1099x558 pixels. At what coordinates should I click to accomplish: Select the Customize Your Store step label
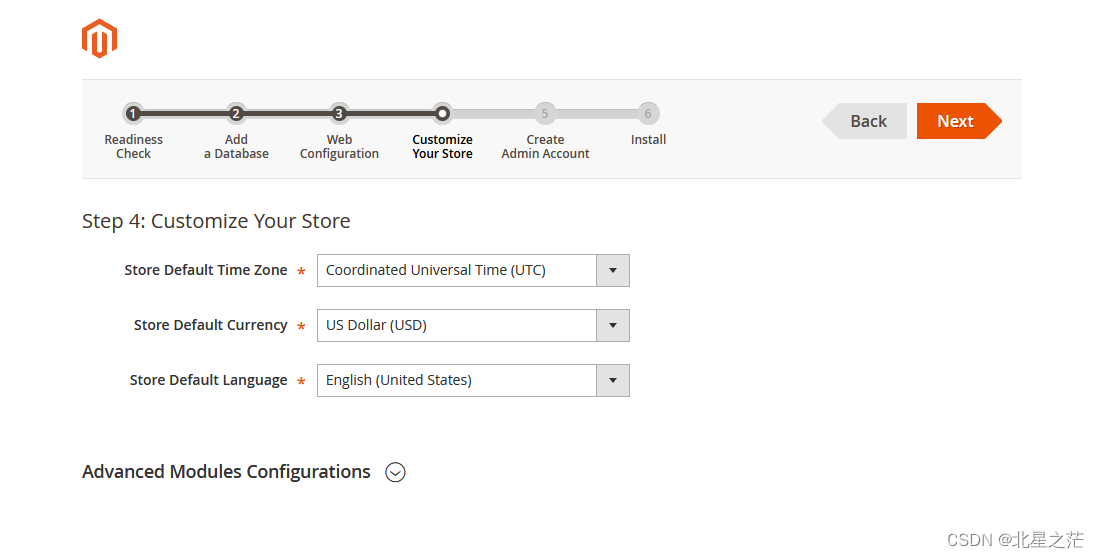[442, 147]
